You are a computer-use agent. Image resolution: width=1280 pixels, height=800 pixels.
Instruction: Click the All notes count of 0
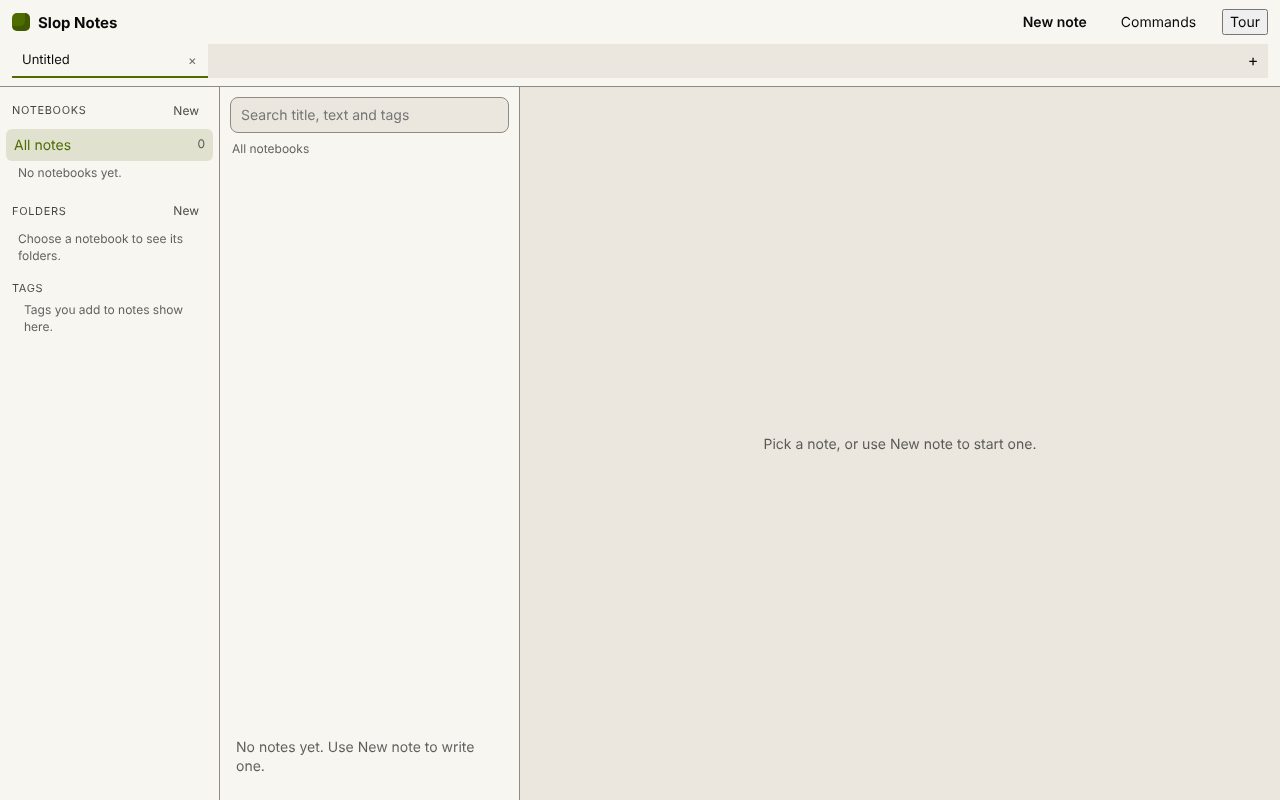[201, 144]
